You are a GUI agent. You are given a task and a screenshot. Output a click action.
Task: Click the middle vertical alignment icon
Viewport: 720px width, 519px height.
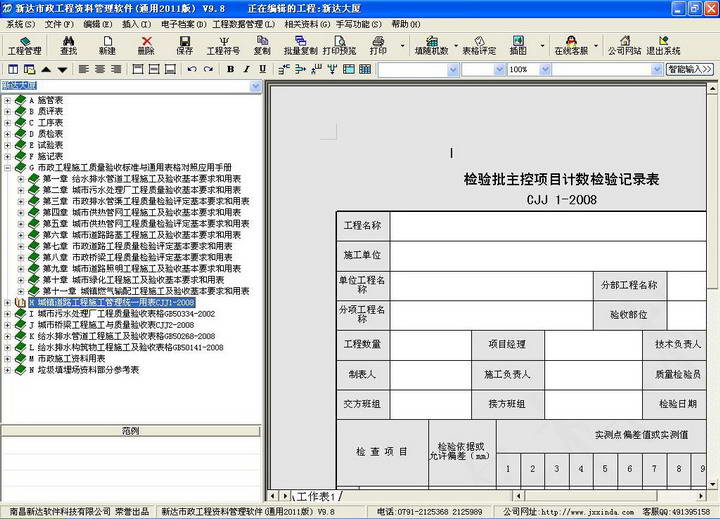pyautogui.click(x=154, y=69)
